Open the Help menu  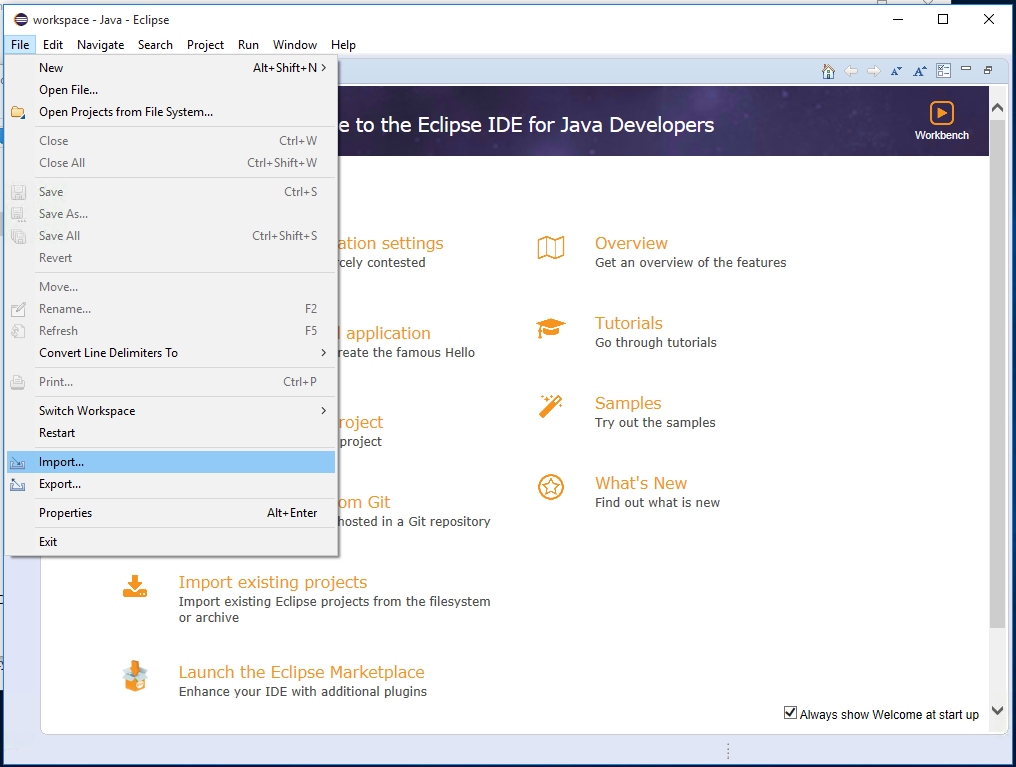tap(343, 45)
